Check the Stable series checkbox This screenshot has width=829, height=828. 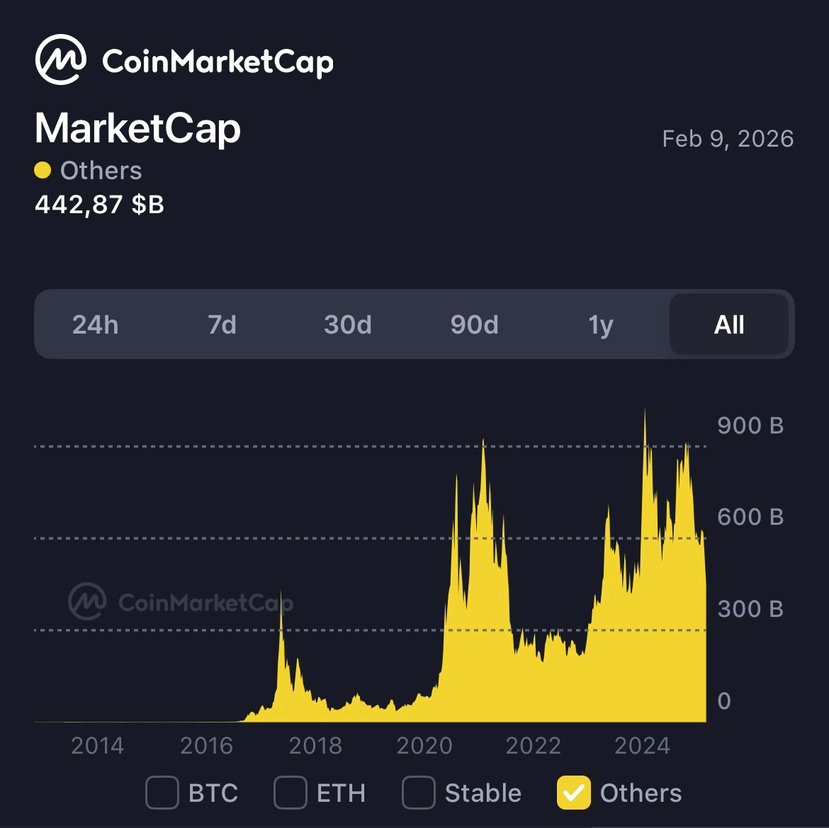click(418, 793)
